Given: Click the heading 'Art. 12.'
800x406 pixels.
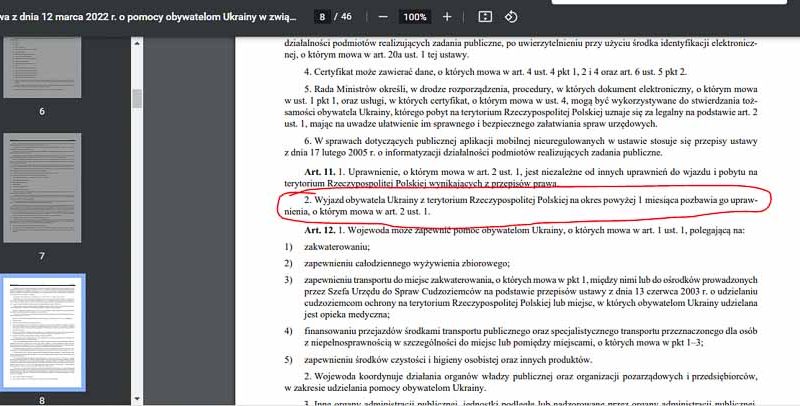Looking at the screenshot, I should [320, 230].
